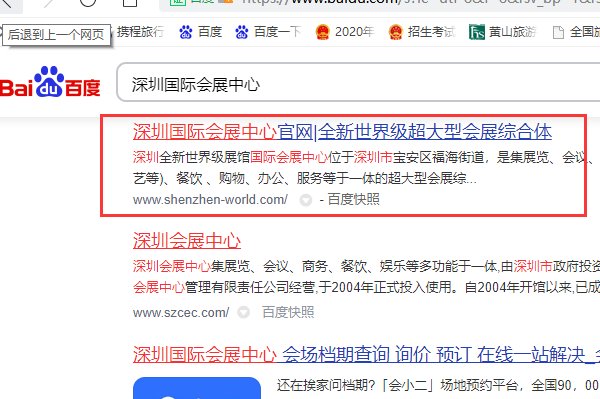Expand dropdown icon beside szcec.com URL
The image size is (600, 399).
pyautogui.click(x=243, y=313)
